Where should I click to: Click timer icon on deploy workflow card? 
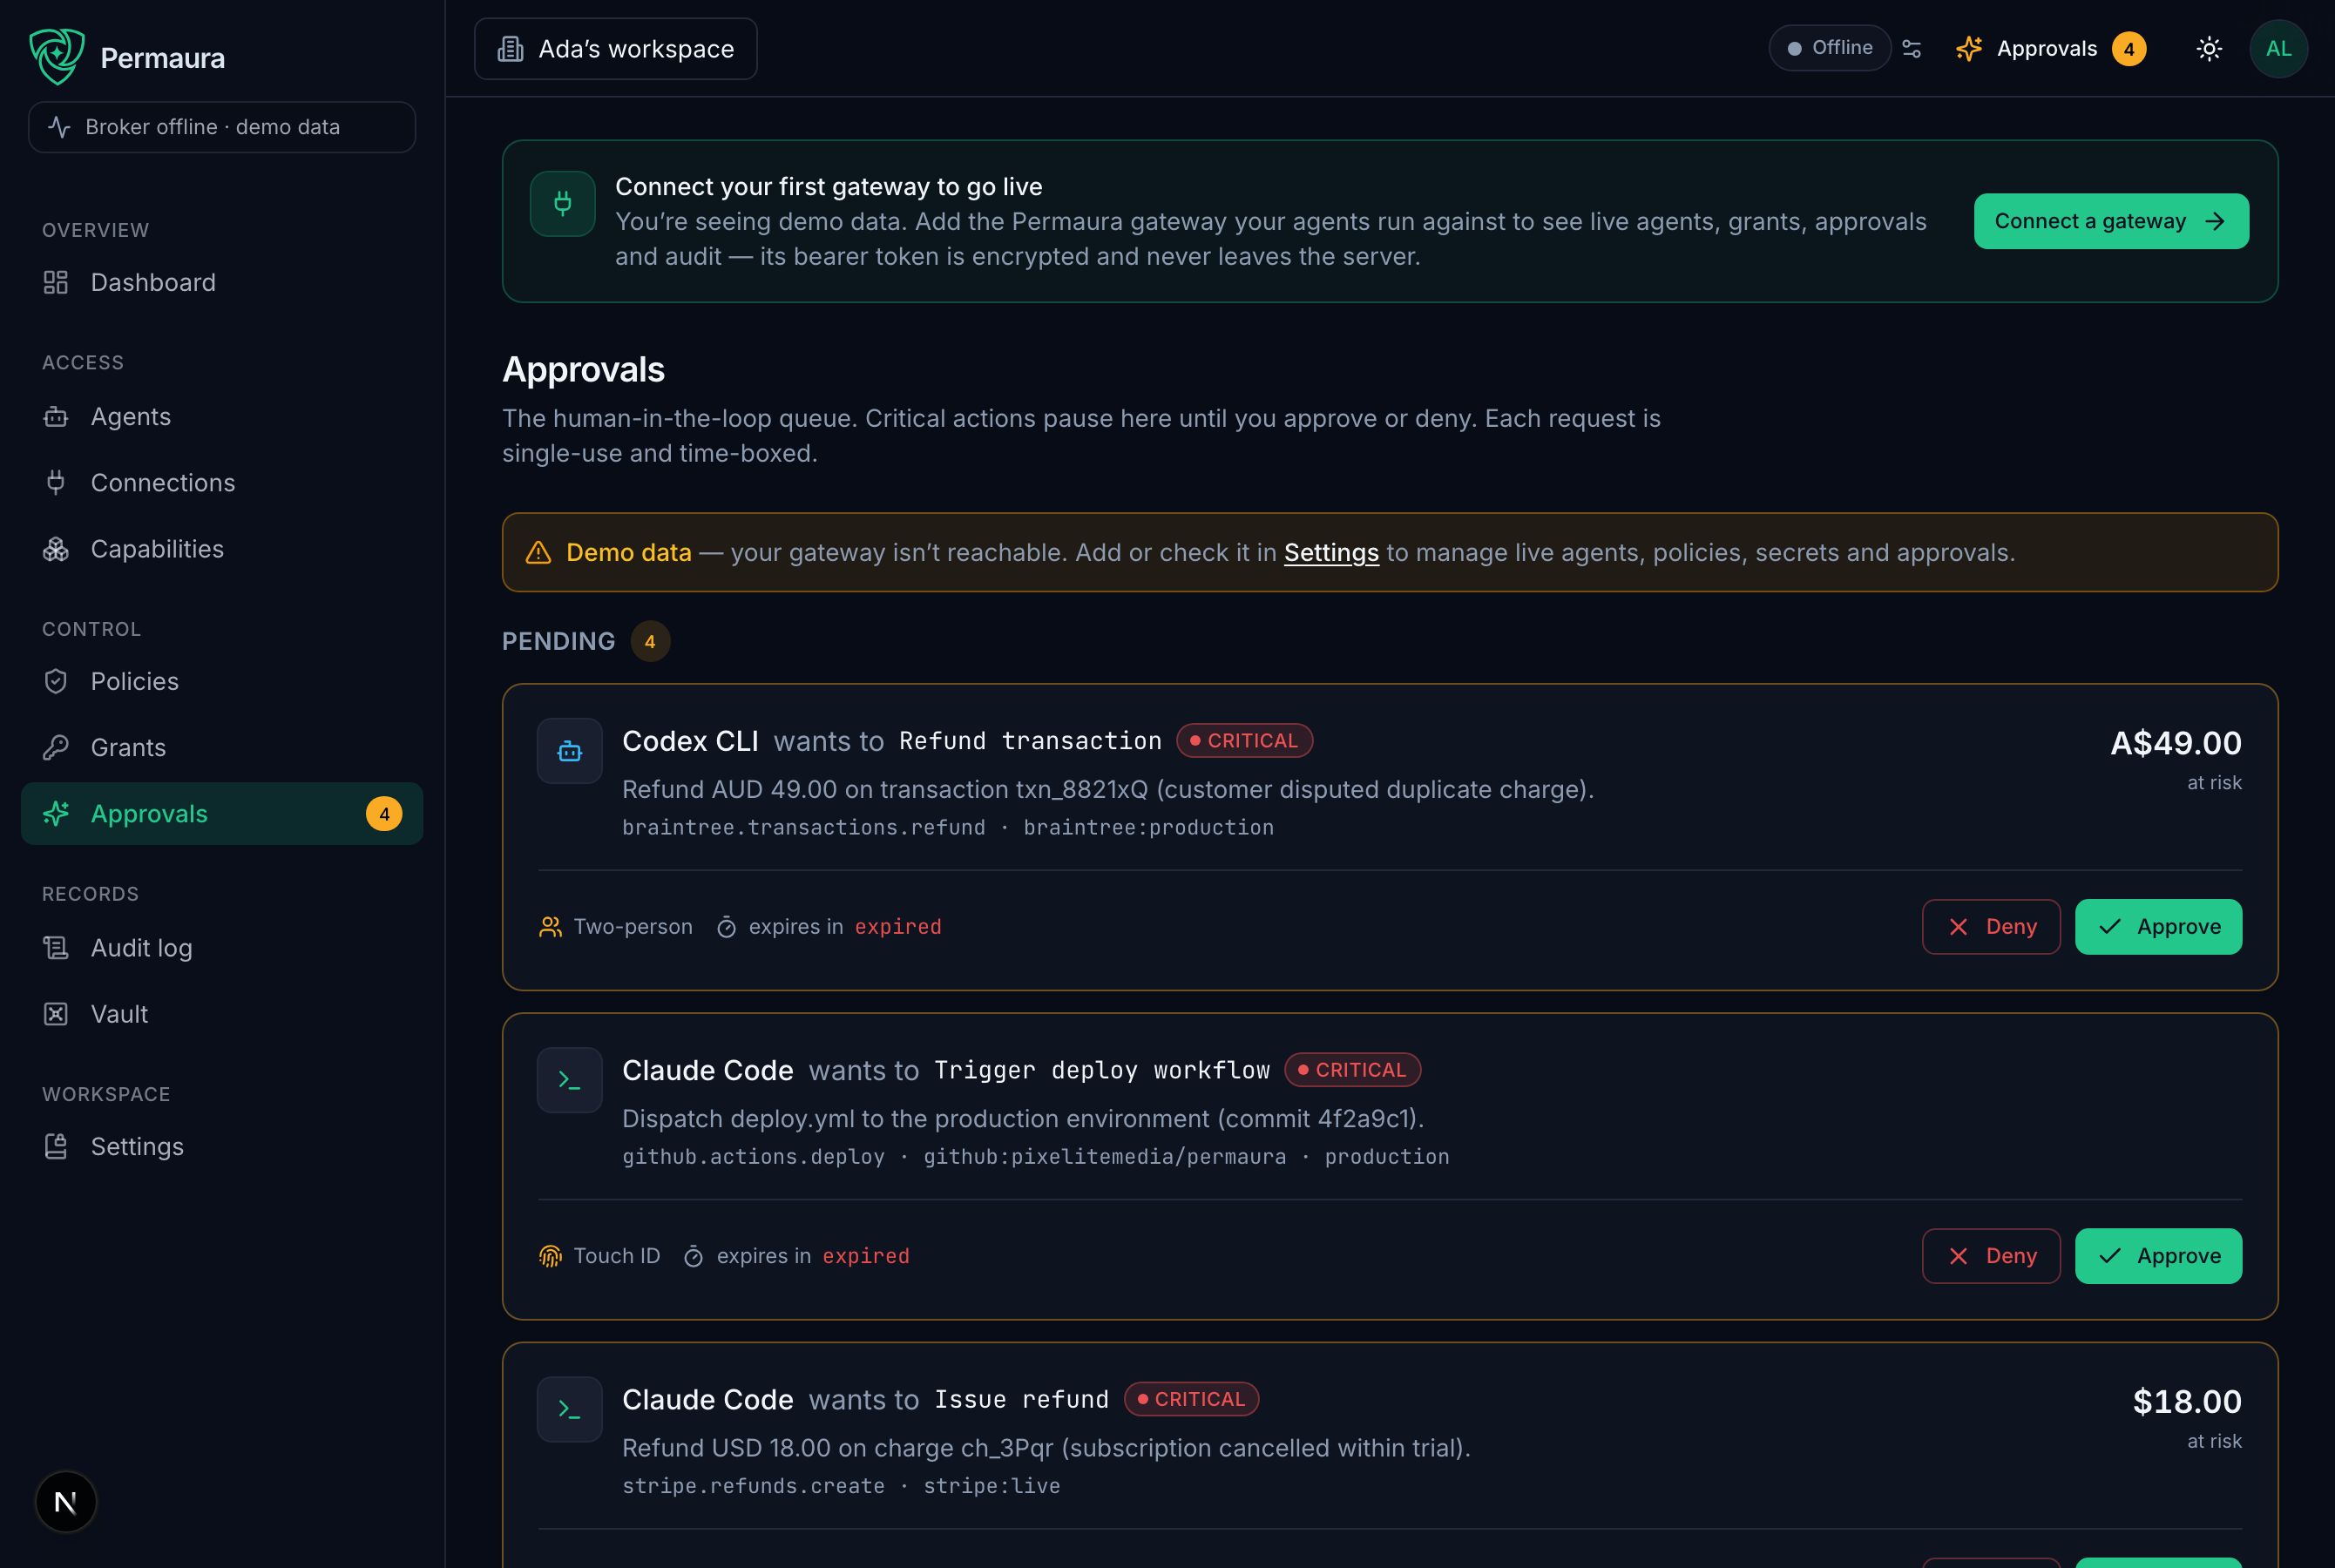(693, 1257)
